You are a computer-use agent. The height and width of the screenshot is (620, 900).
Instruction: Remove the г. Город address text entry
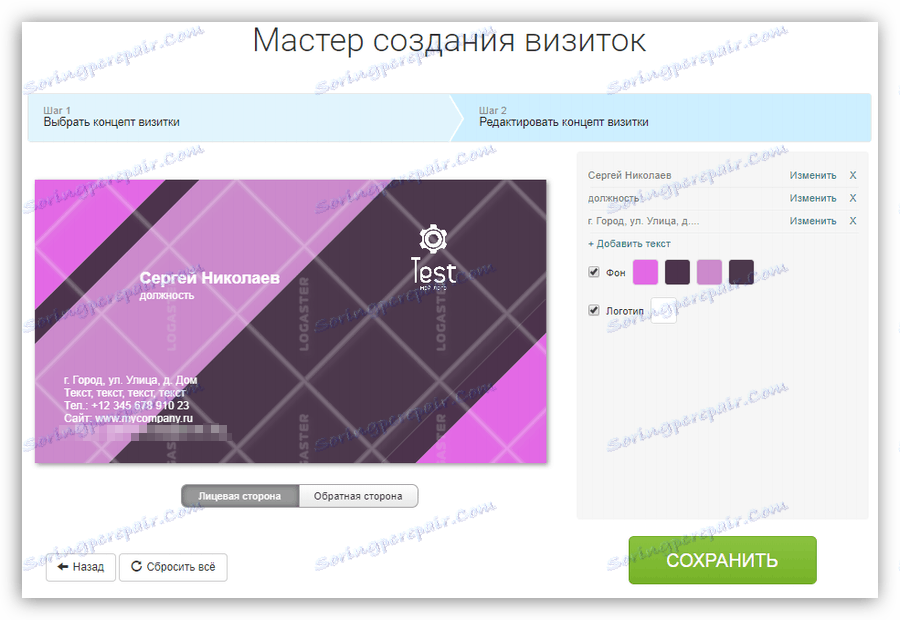[x=852, y=221]
